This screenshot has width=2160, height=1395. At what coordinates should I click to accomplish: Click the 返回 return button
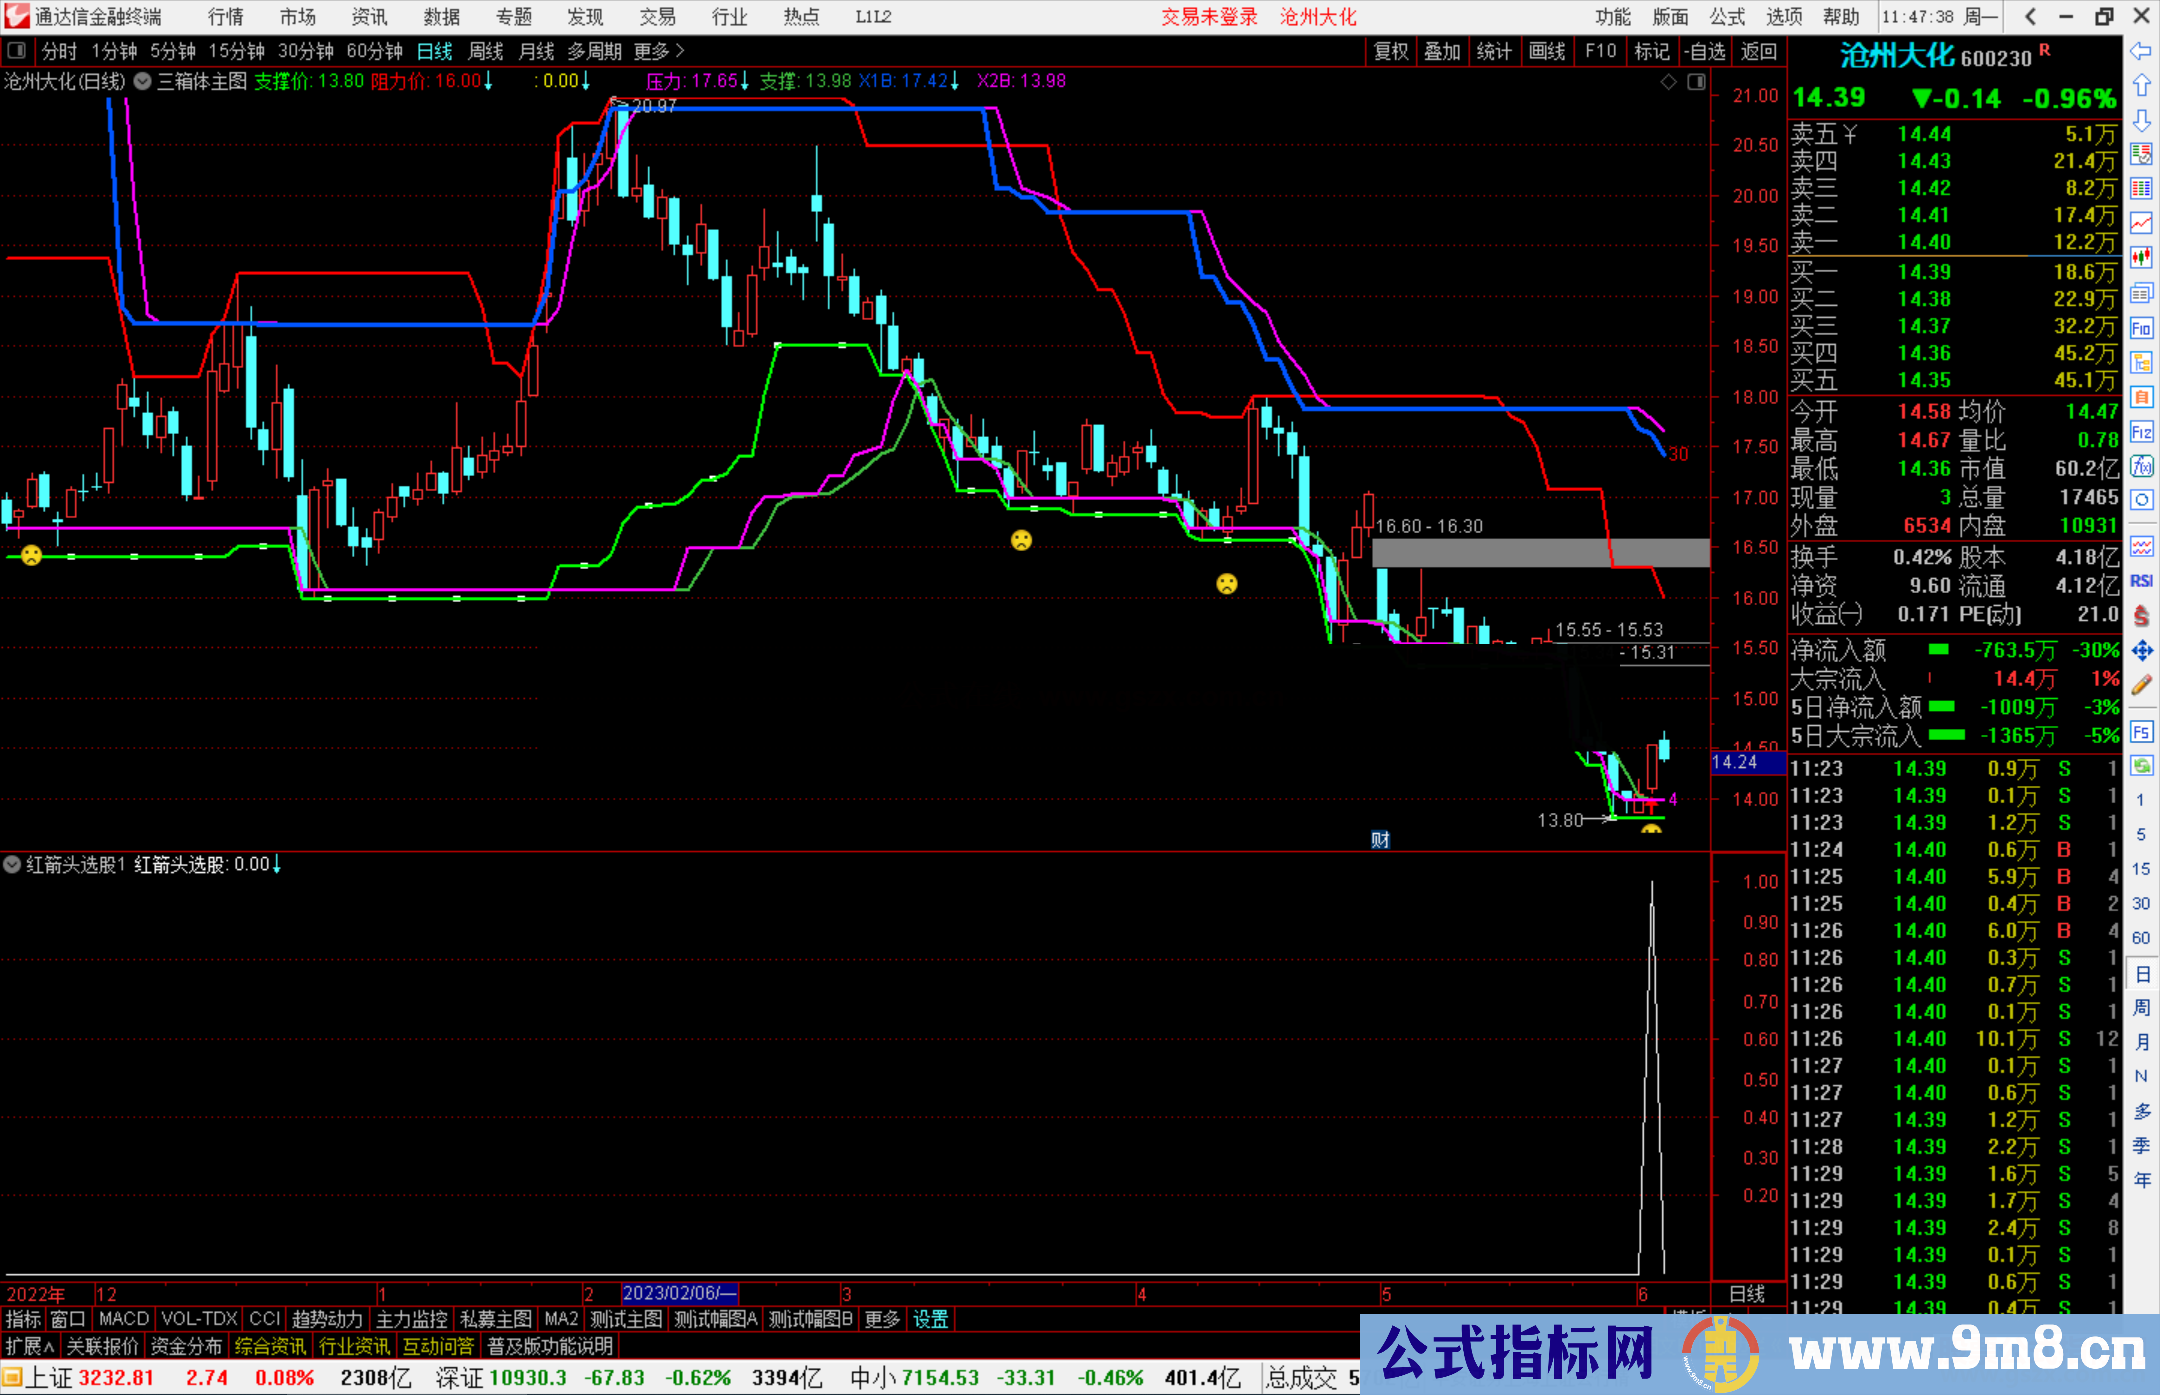(x=1758, y=51)
